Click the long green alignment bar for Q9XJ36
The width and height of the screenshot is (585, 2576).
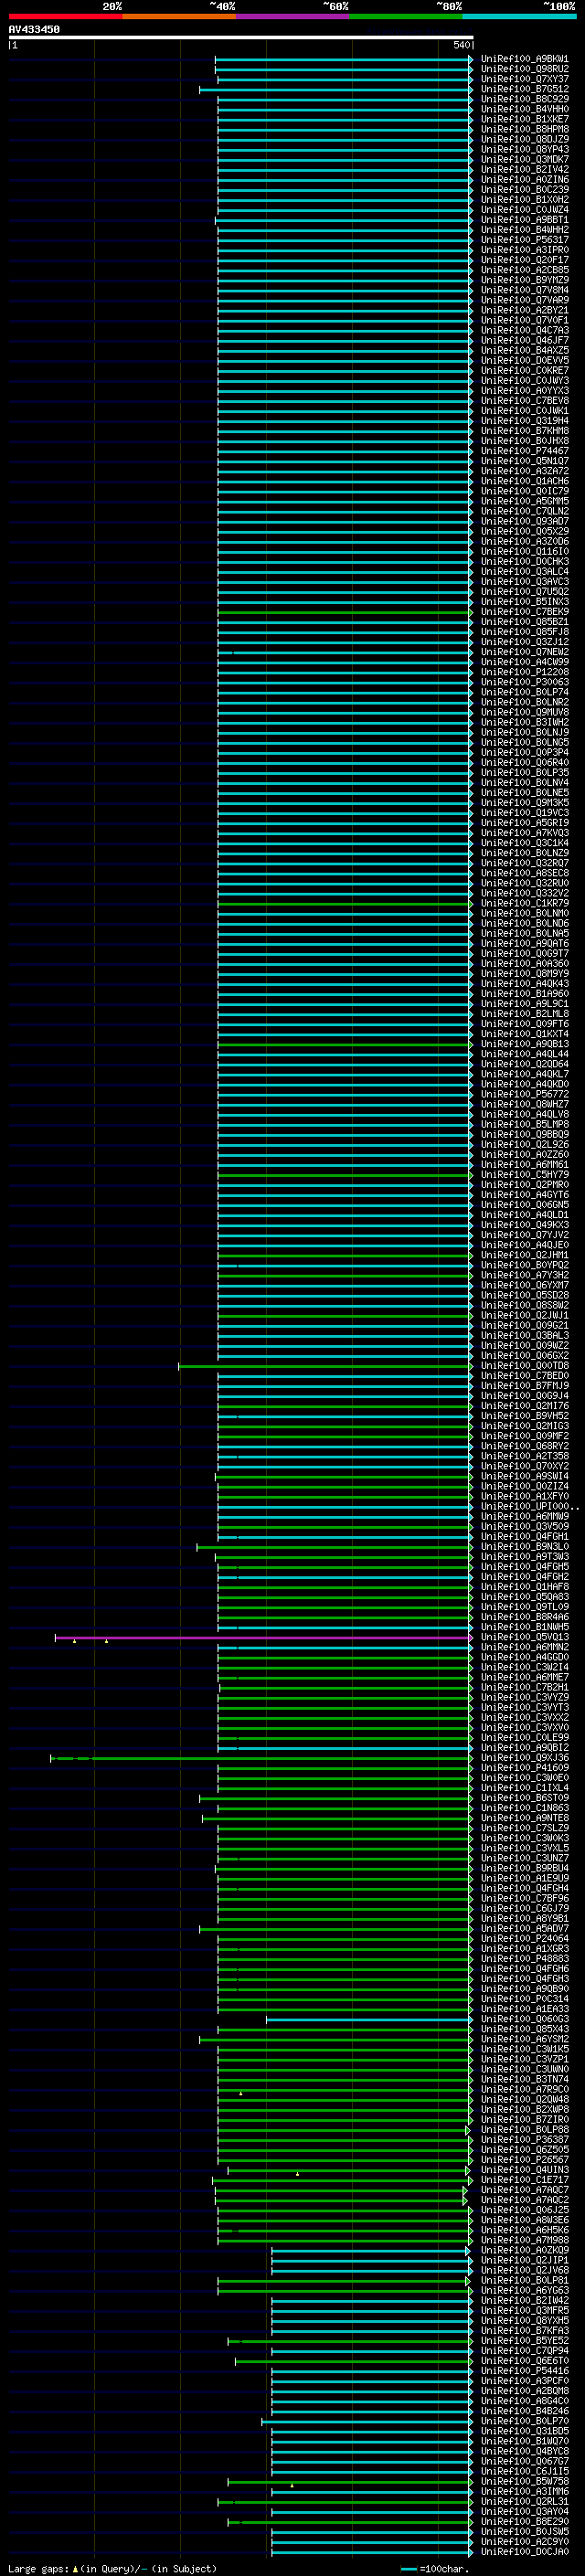pyautogui.click(x=261, y=1759)
